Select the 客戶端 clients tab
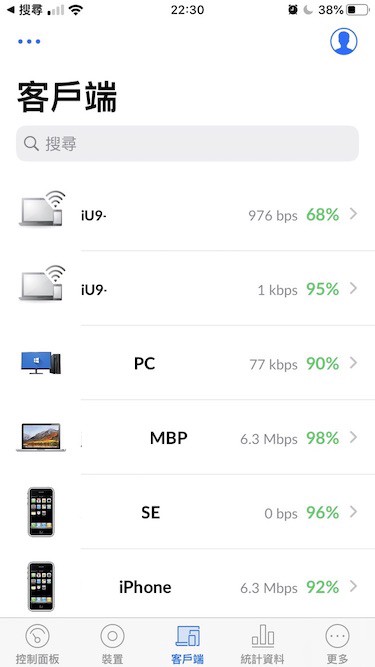Screen dimensions: 375x667 click(188, 644)
